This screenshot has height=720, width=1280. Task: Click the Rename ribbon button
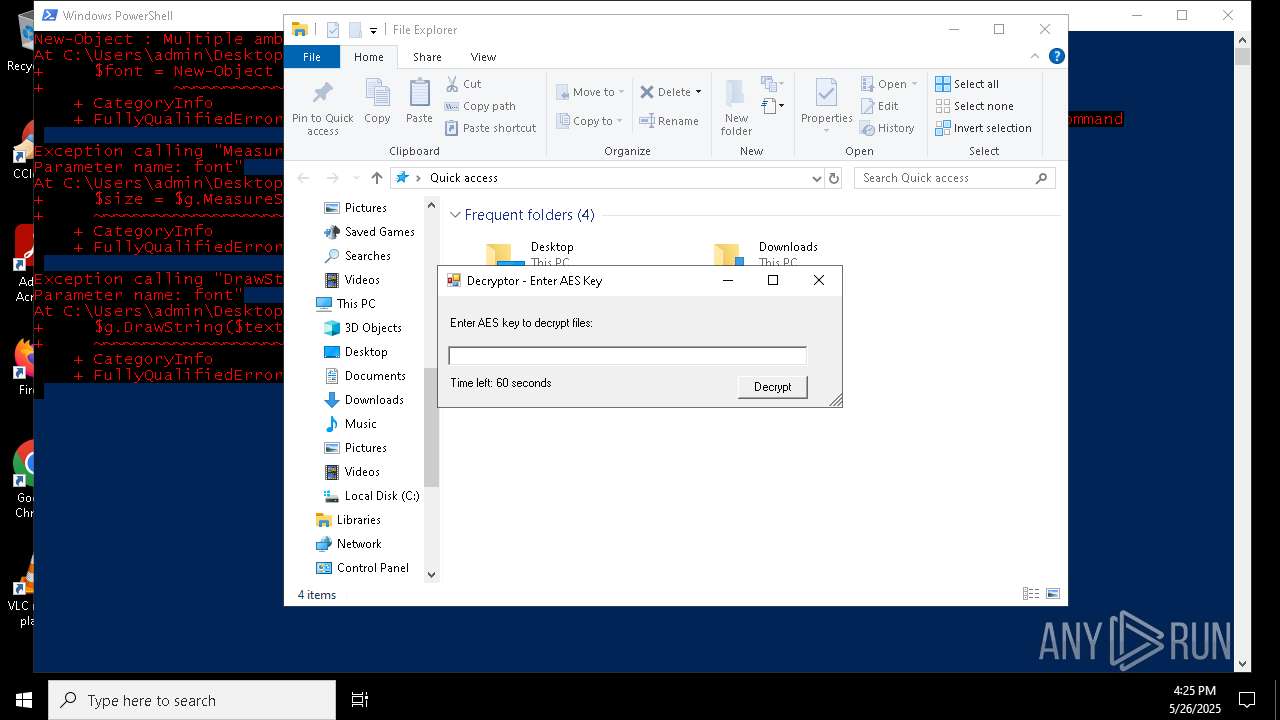(669, 121)
